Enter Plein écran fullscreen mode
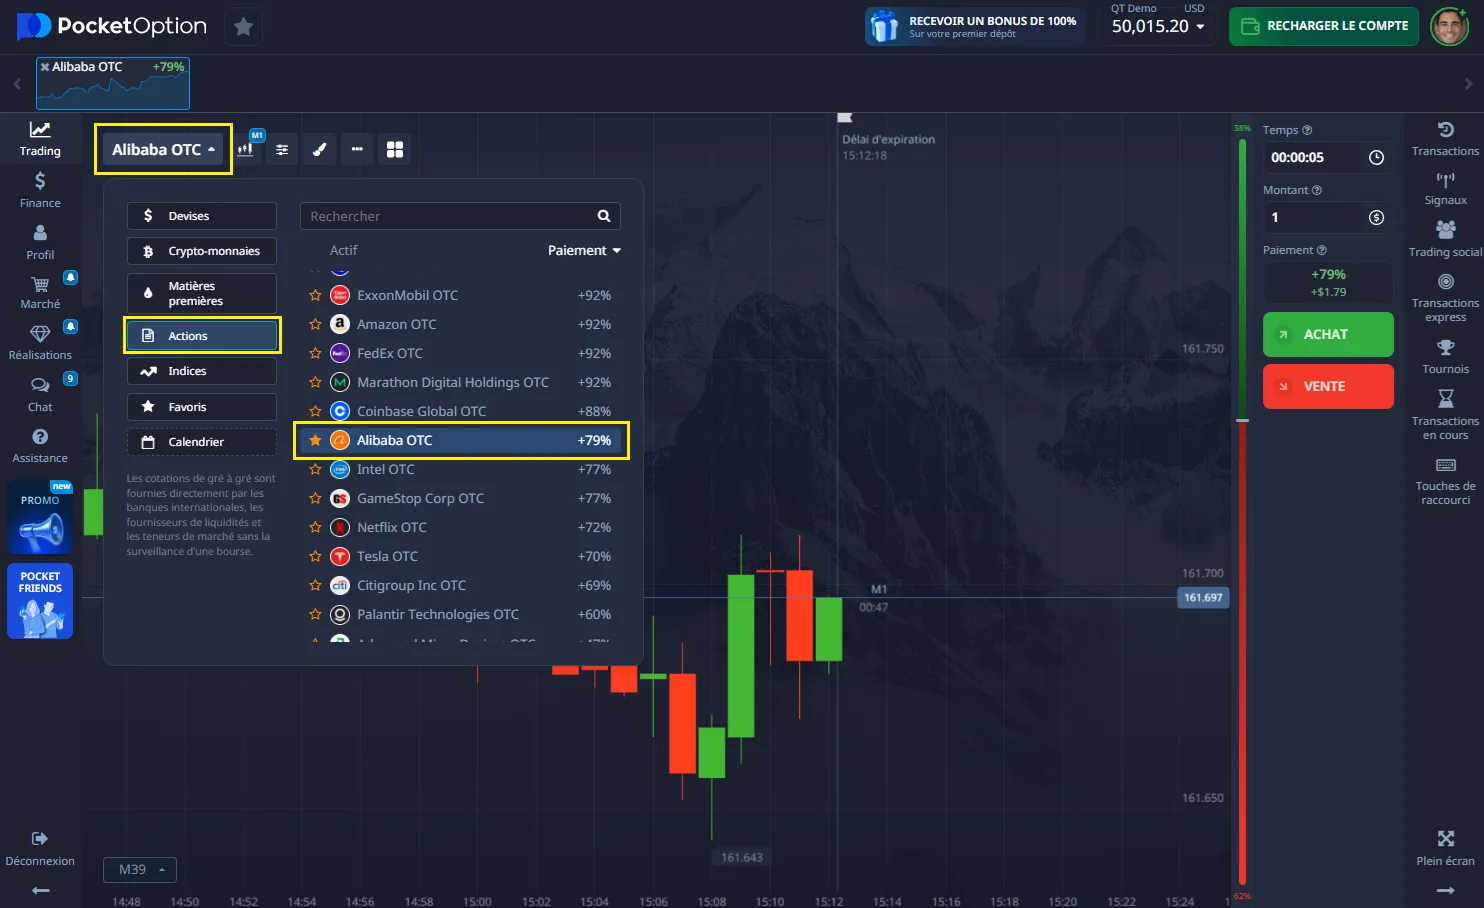 1445,847
